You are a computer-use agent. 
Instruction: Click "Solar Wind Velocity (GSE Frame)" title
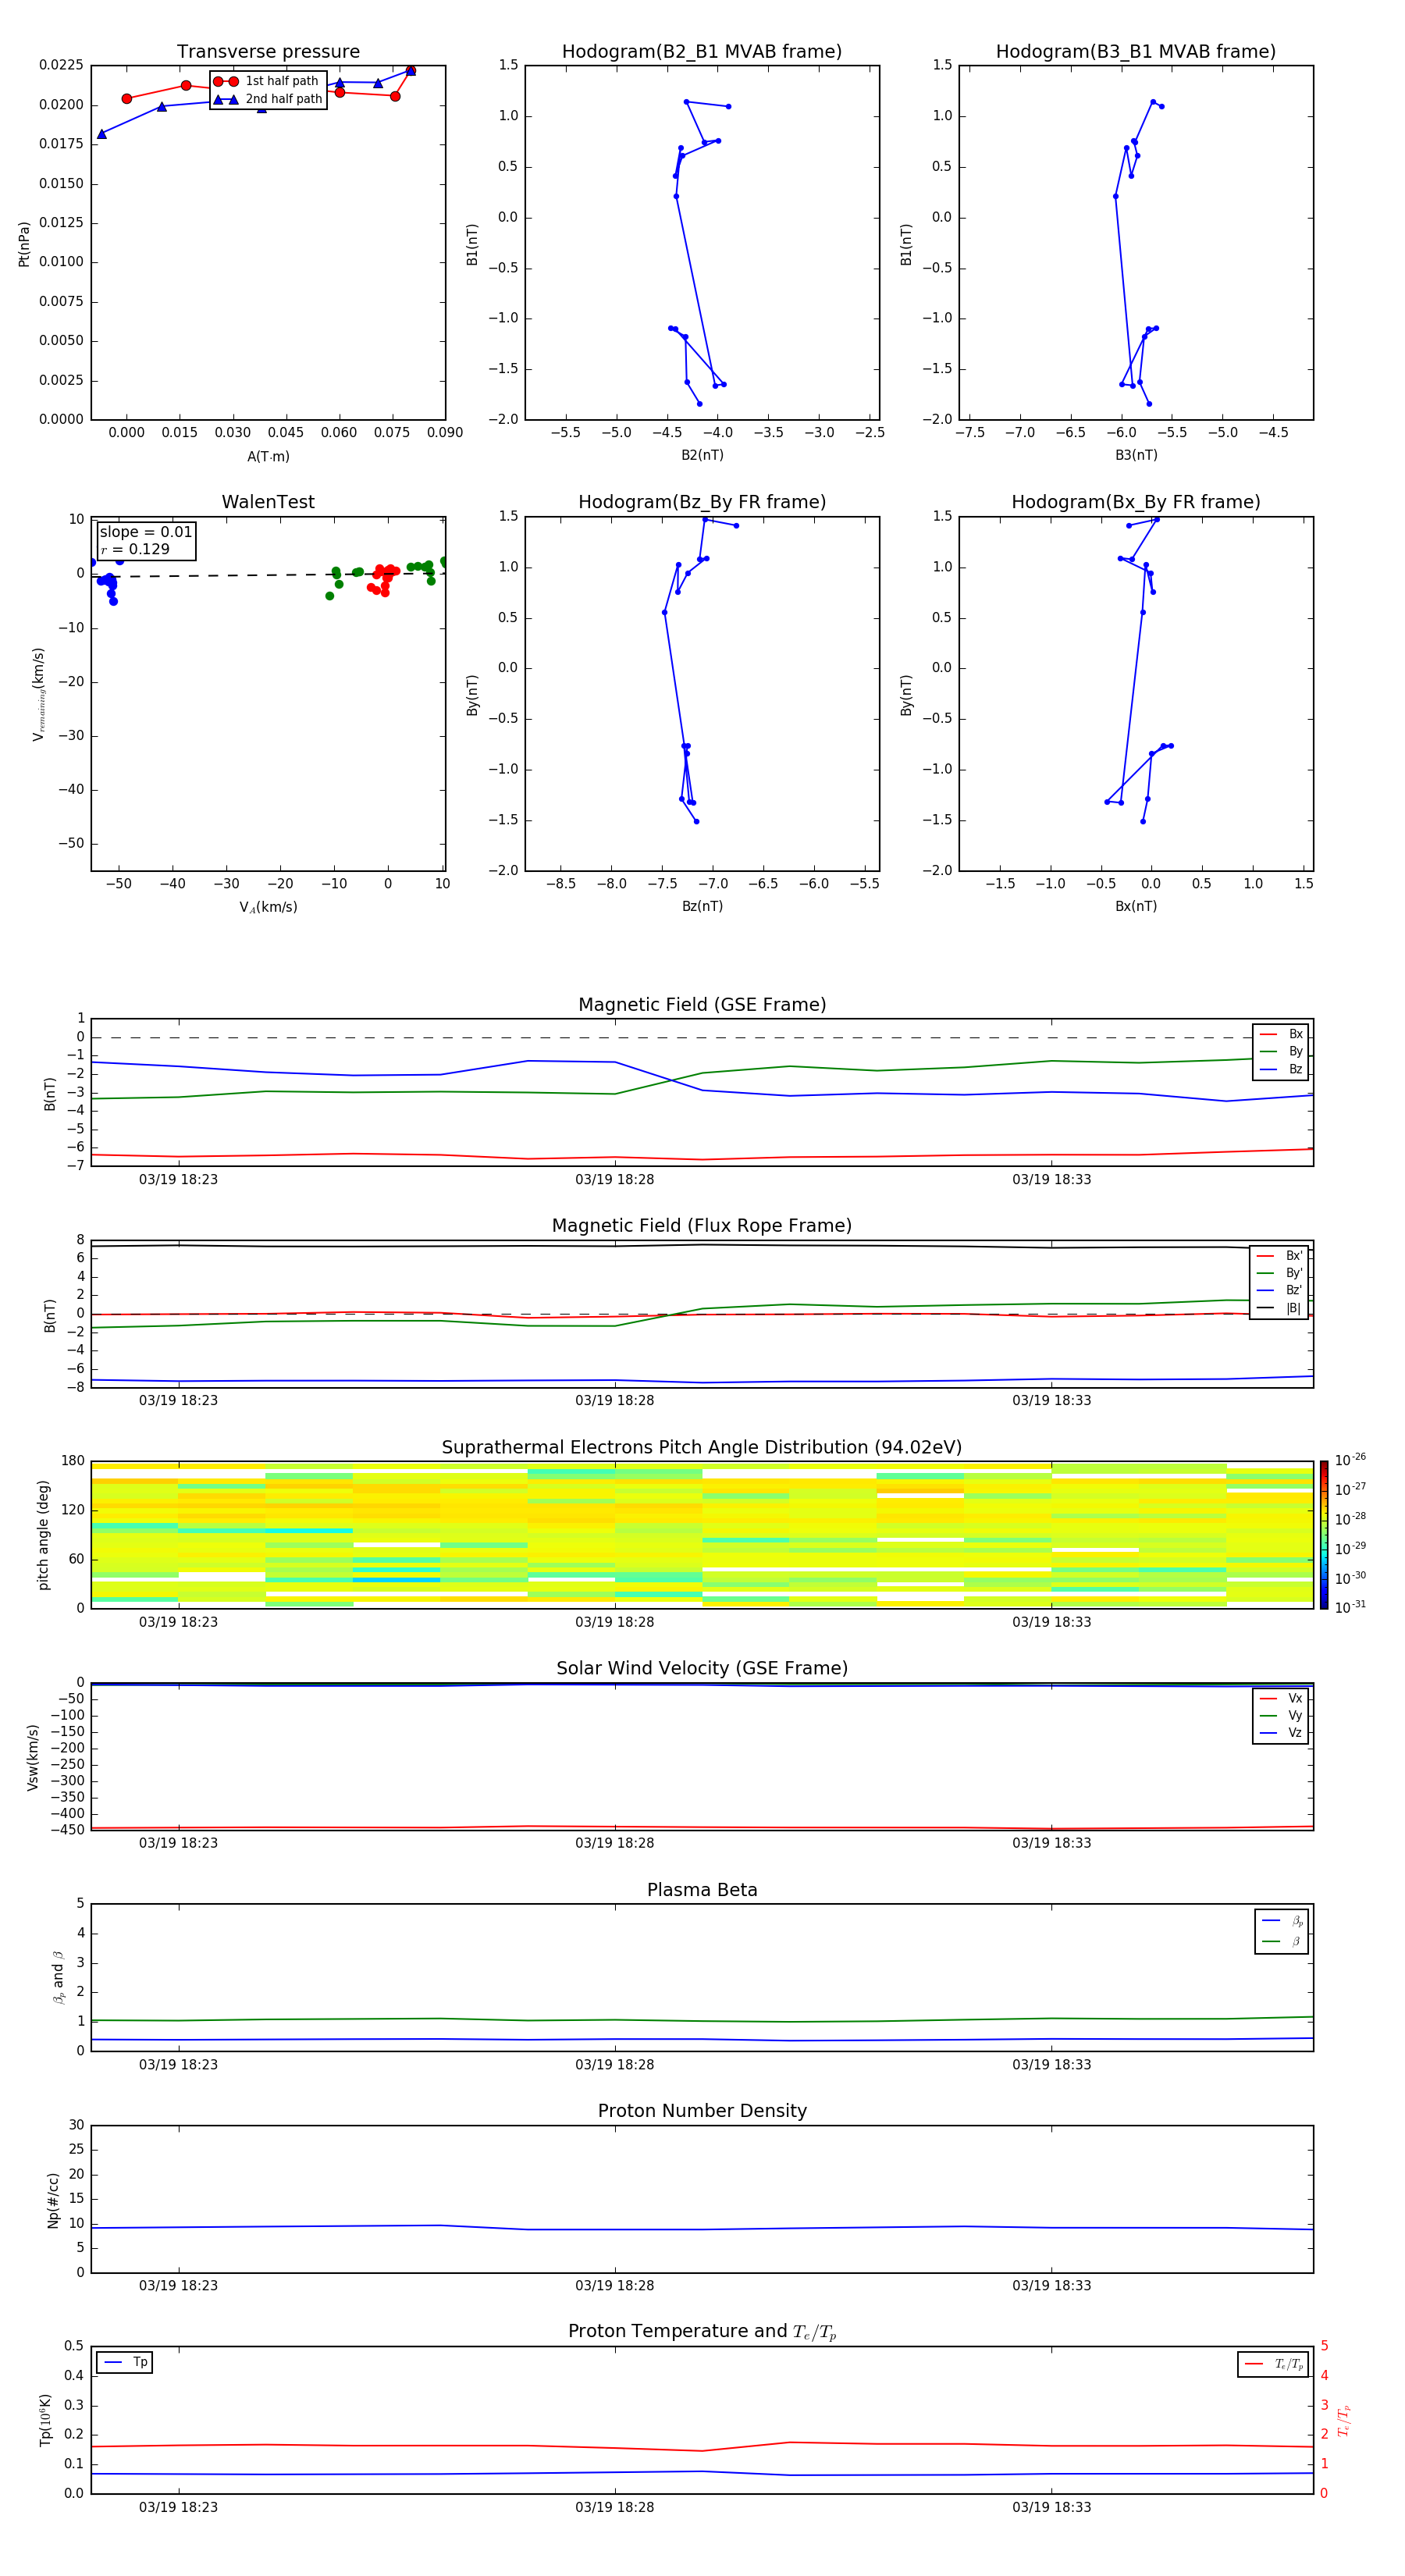click(702, 1669)
